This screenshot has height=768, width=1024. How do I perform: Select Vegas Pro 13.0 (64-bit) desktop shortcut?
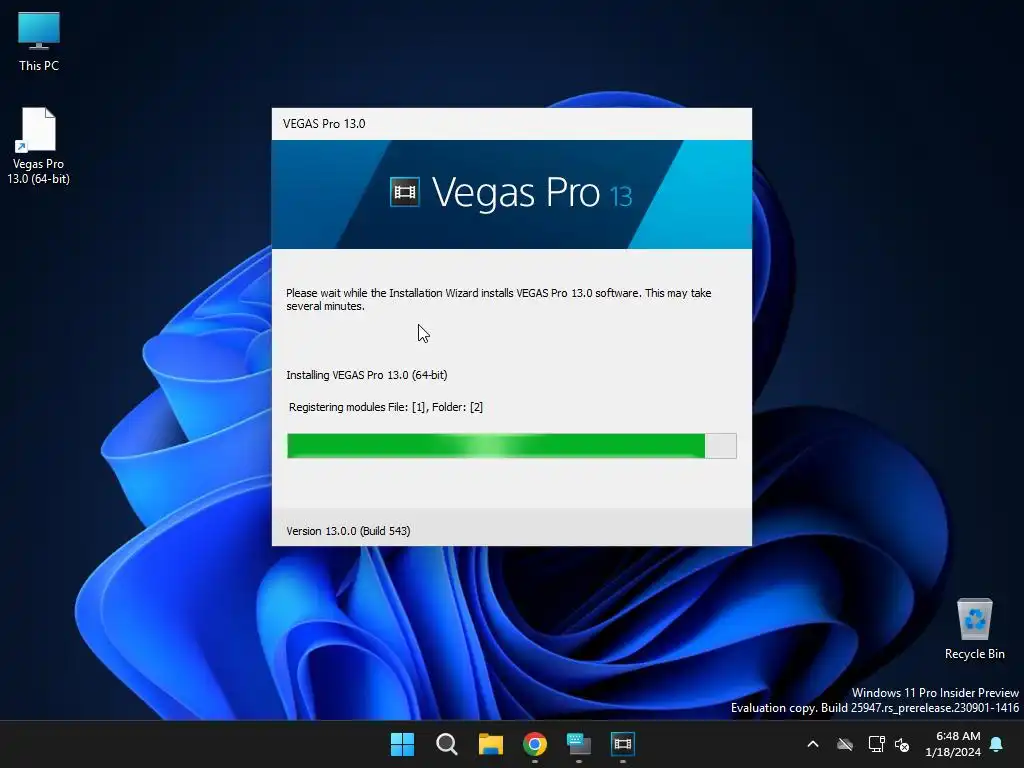[39, 146]
